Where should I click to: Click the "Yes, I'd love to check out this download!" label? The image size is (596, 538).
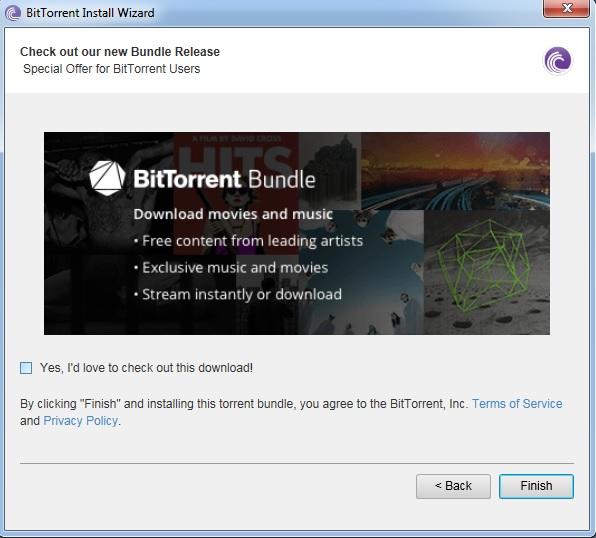(x=146, y=368)
